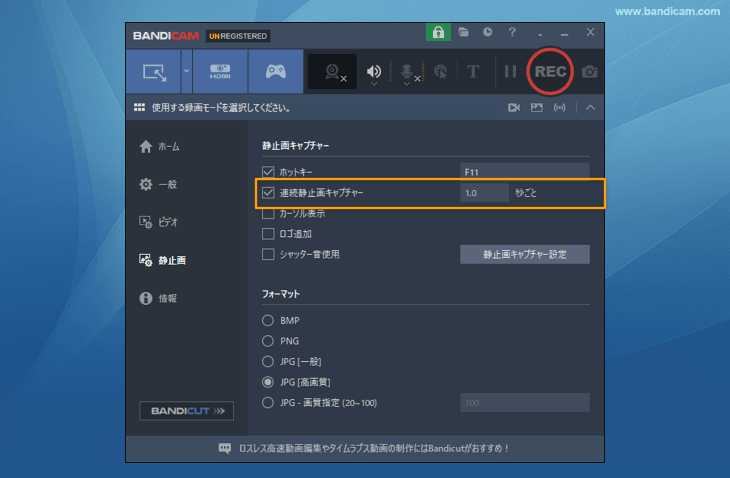Click the BANDICUT button

[x=186, y=411]
